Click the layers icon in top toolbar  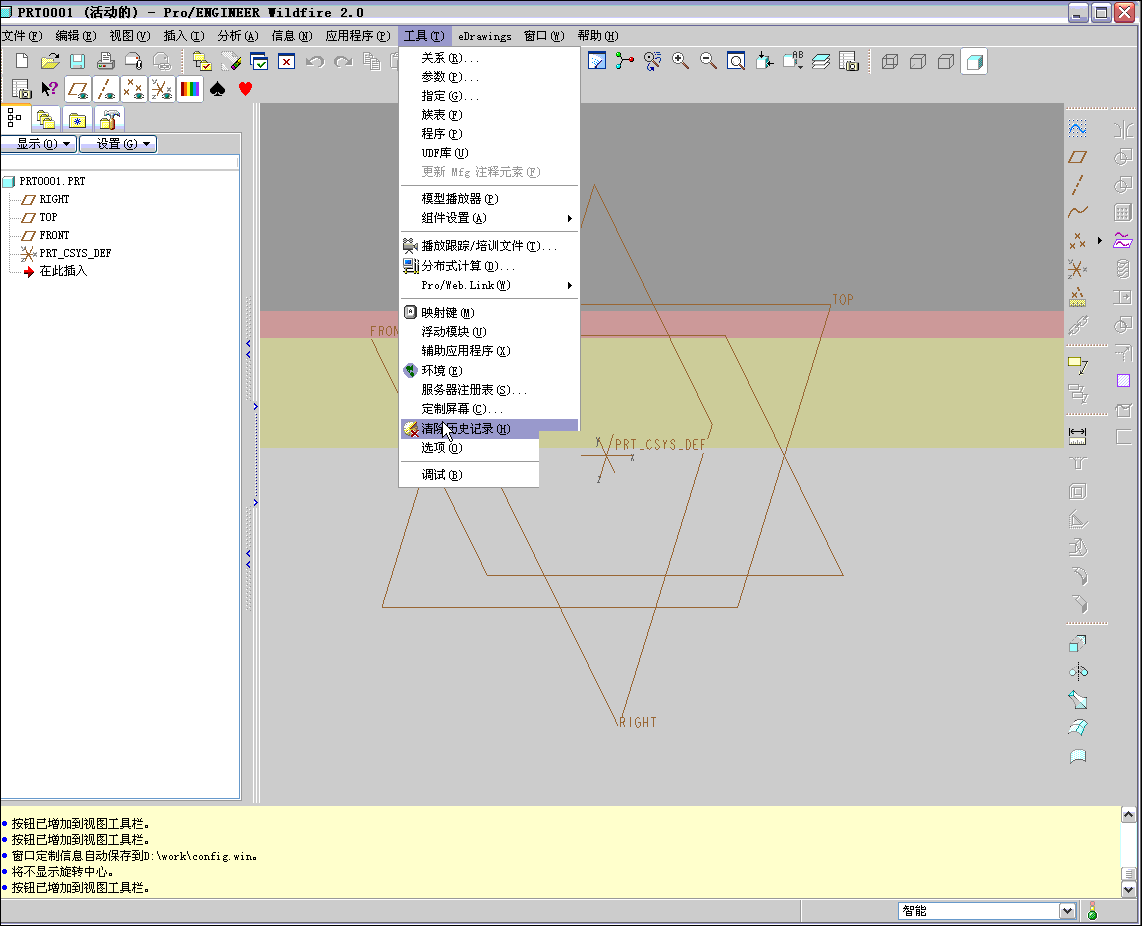[821, 61]
